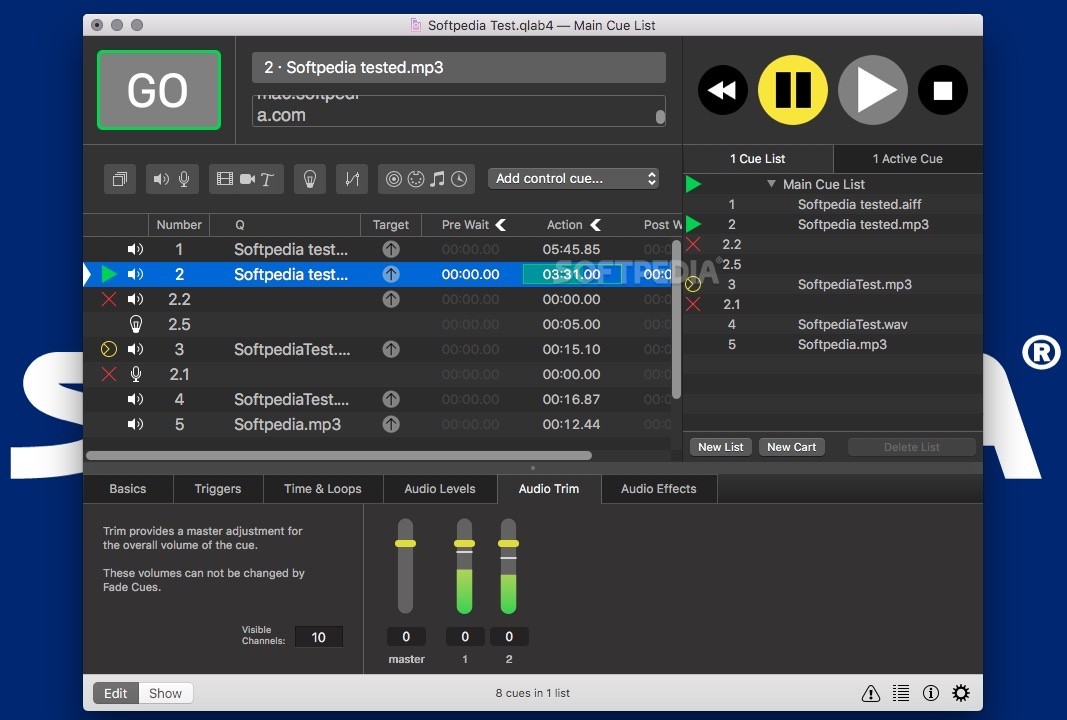
Task: Add a new MIDI File cue
Action: pyautogui.click(x=438, y=179)
